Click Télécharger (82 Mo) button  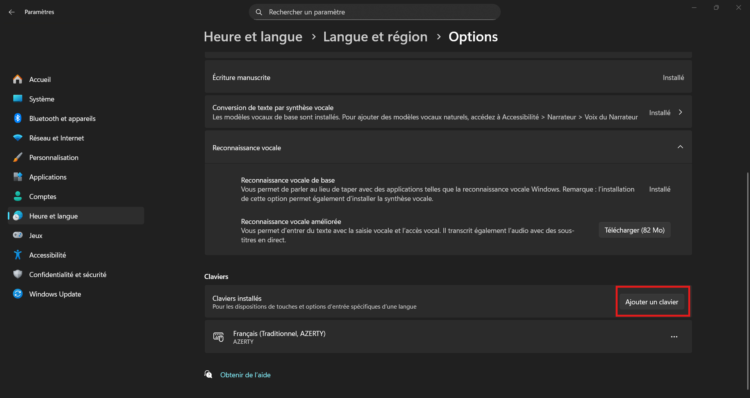coord(634,230)
